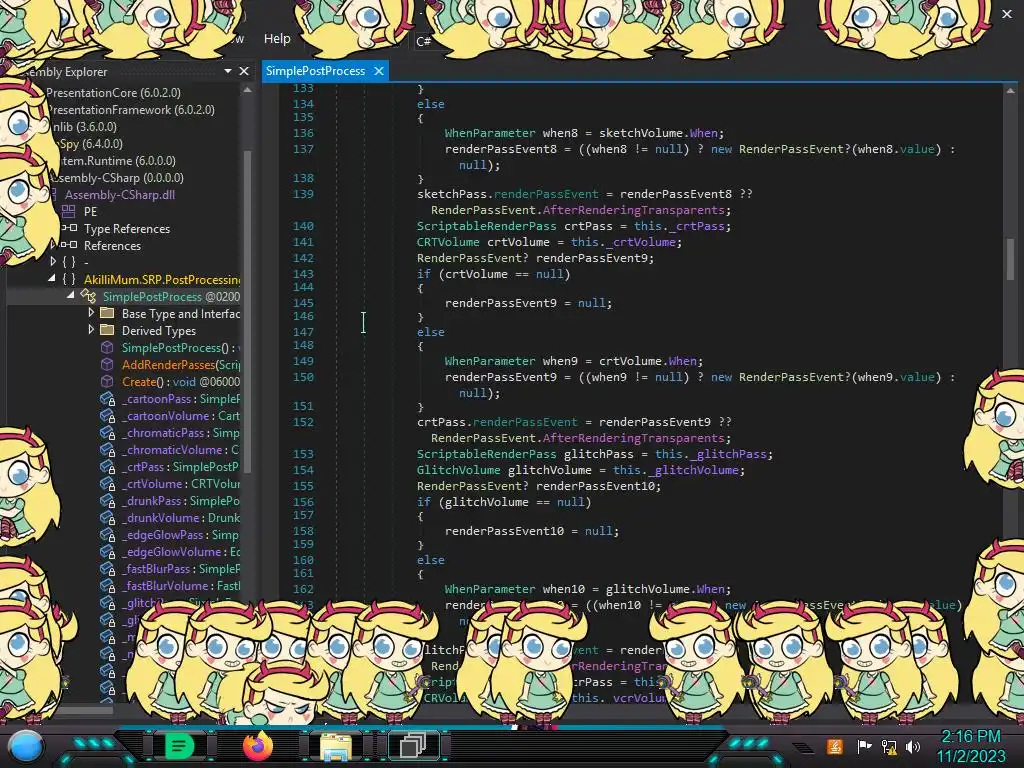Click WhenParameter type on line 149
This screenshot has height=768, width=1024.
[490, 360]
